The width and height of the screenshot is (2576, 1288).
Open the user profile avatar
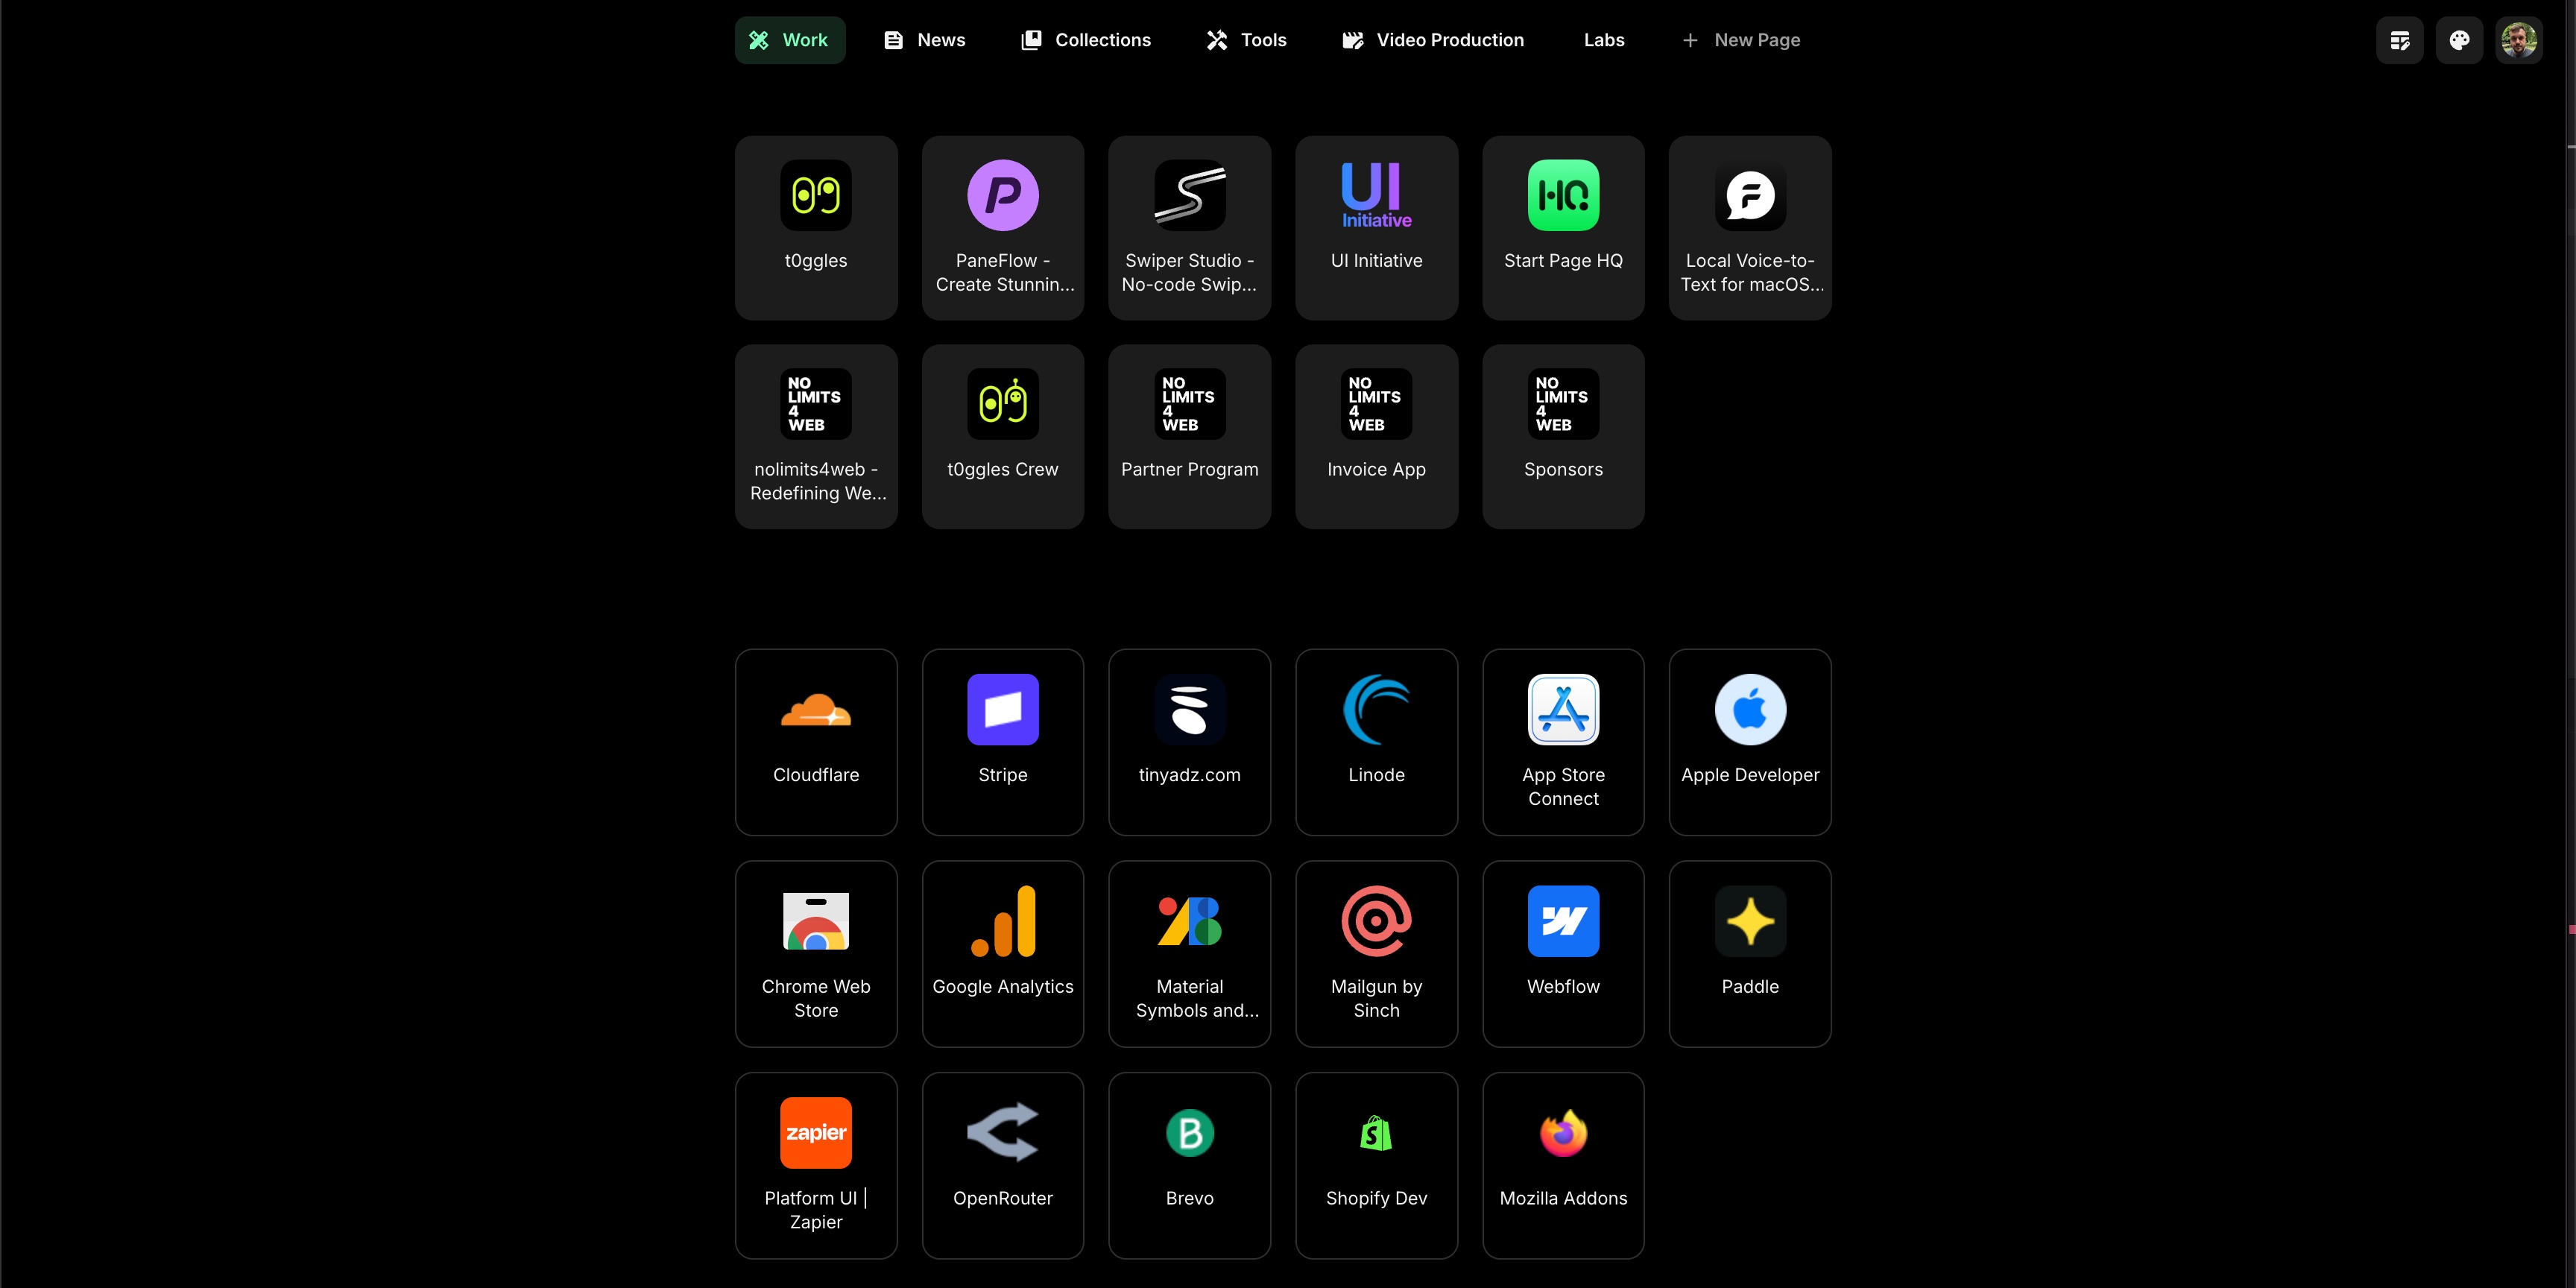(x=2518, y=40)
